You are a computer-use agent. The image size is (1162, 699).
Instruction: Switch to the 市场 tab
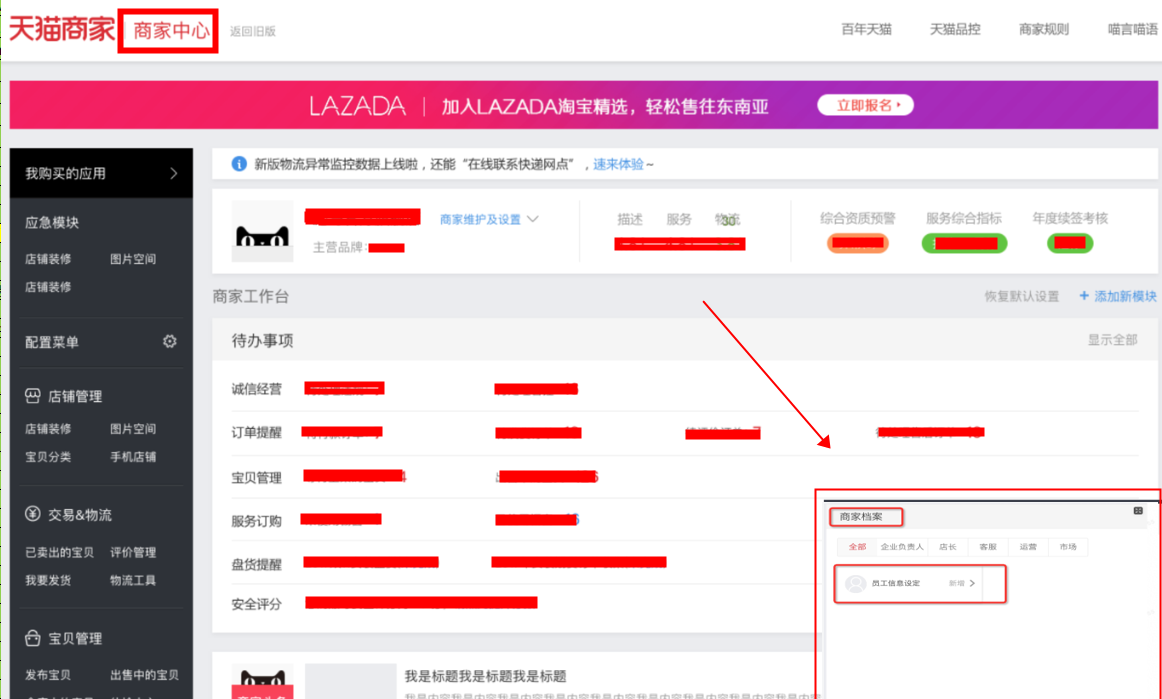tap(1068, 546)
